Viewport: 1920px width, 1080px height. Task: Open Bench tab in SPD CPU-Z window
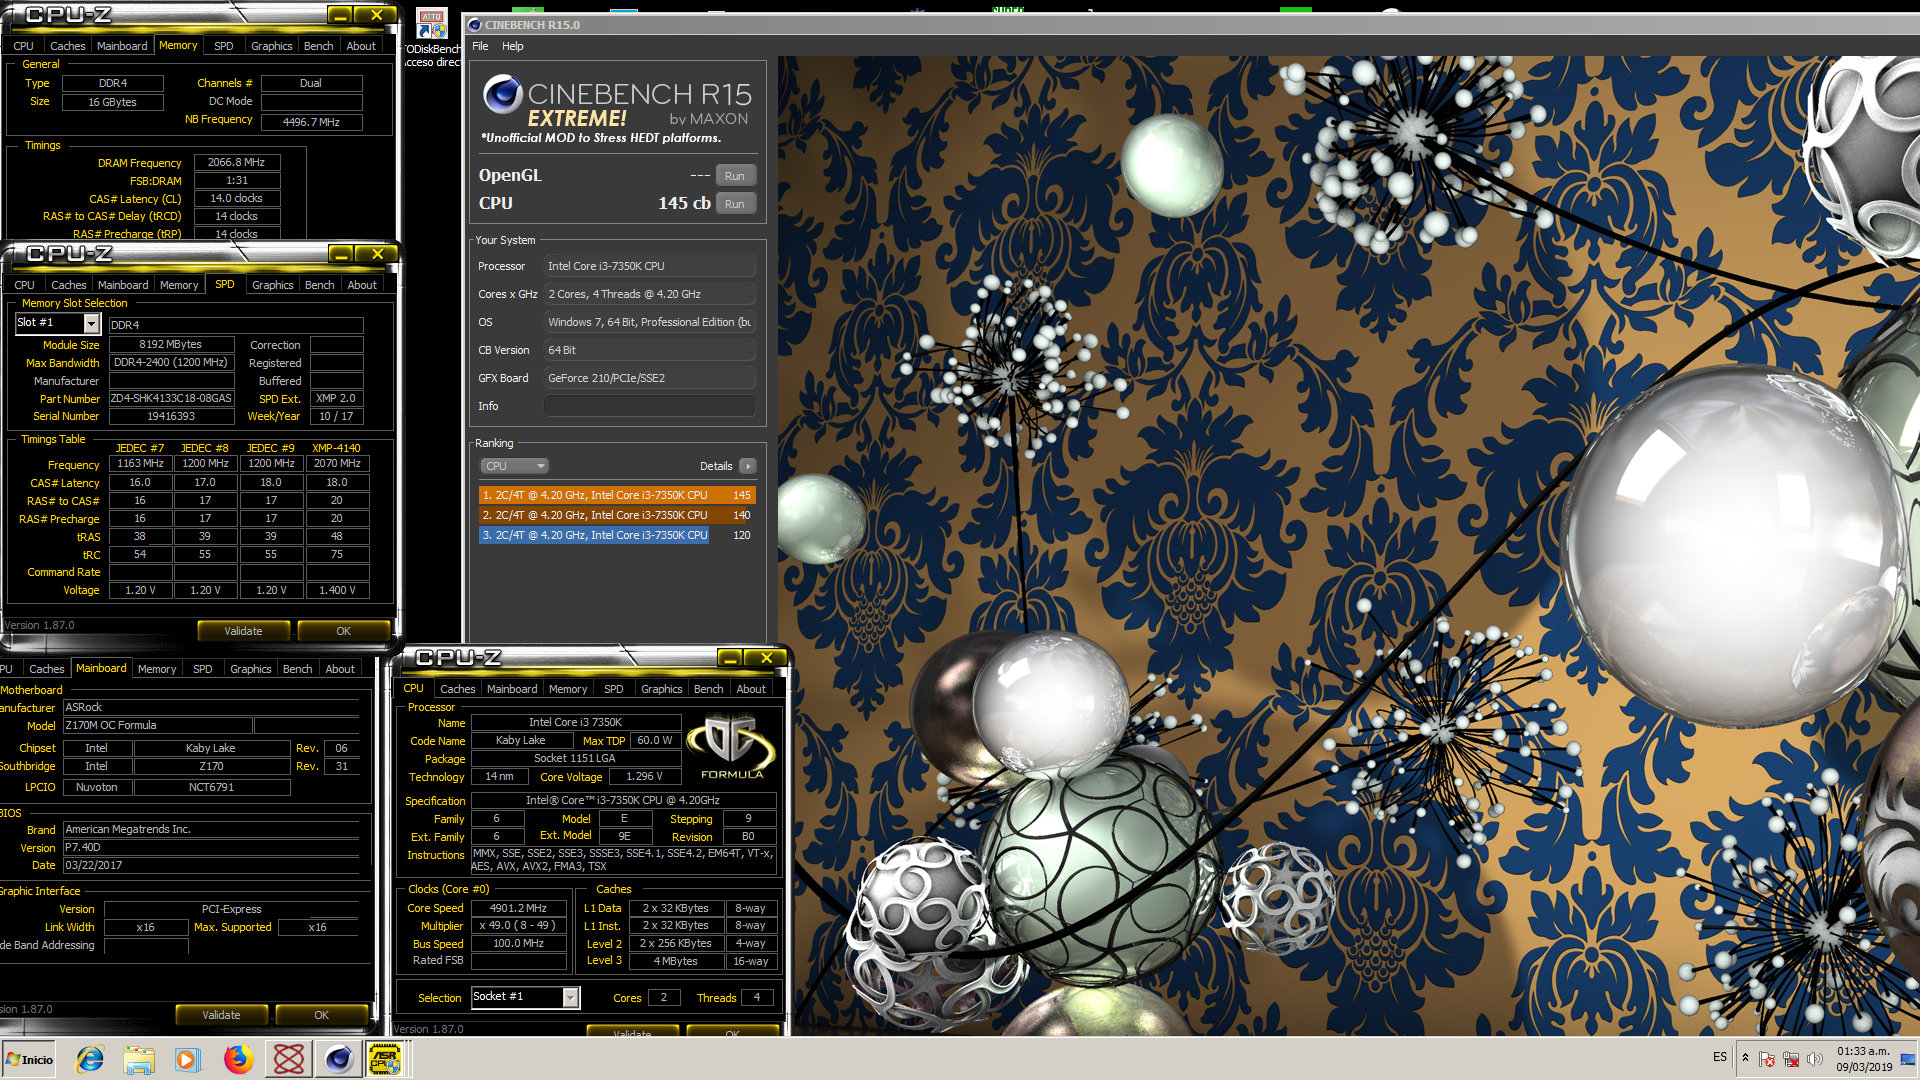point(319,285)
